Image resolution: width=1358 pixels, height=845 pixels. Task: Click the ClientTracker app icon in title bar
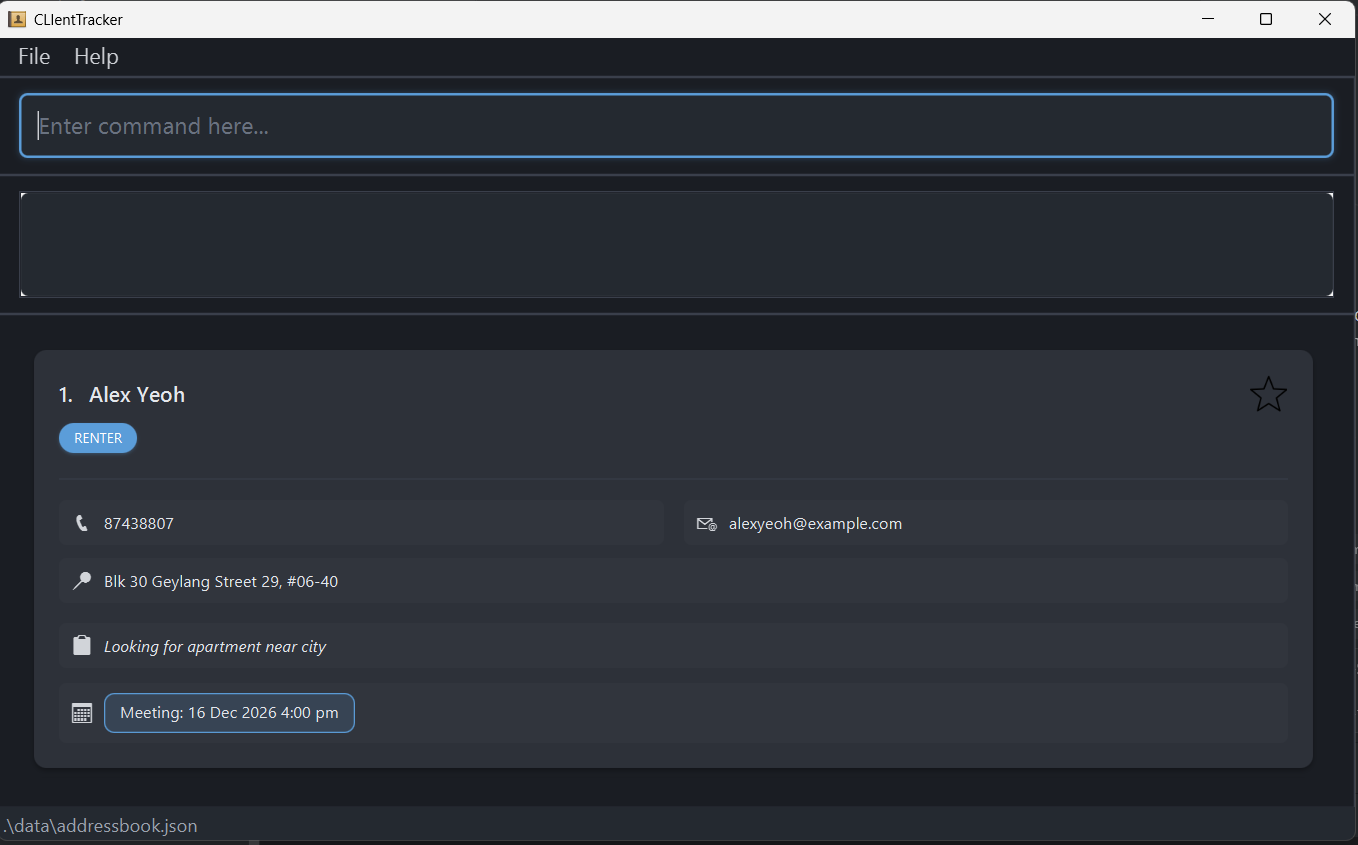pos(17,19)
